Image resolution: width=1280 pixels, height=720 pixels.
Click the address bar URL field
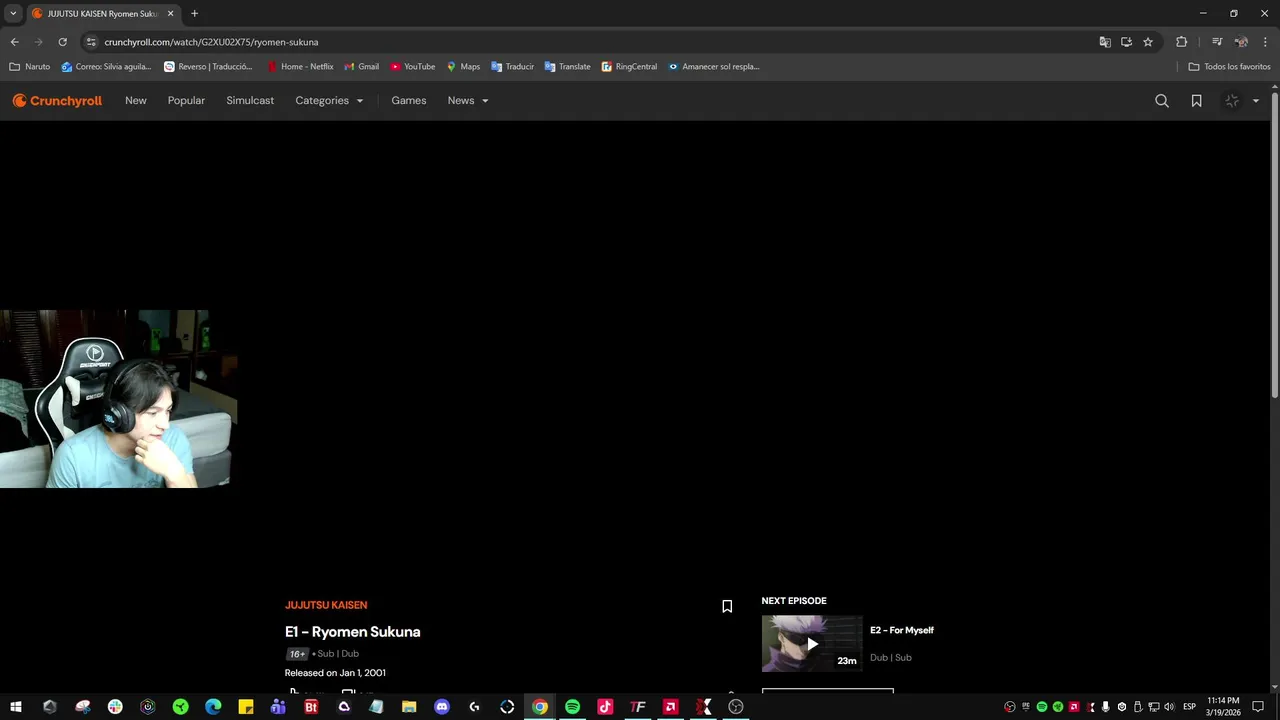point(590,42)
